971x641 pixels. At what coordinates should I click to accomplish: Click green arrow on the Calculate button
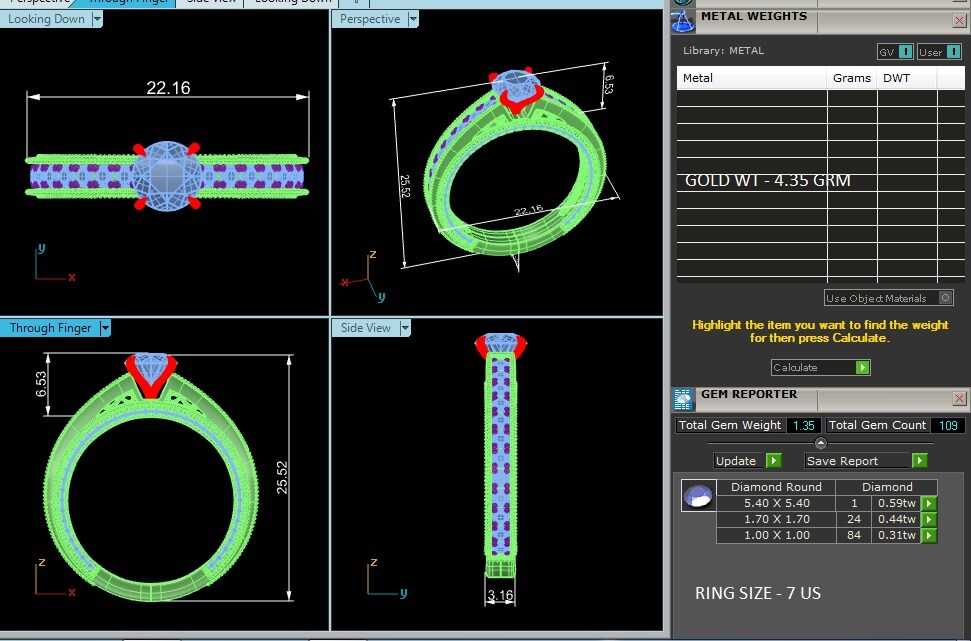click(x=862, y=368)
